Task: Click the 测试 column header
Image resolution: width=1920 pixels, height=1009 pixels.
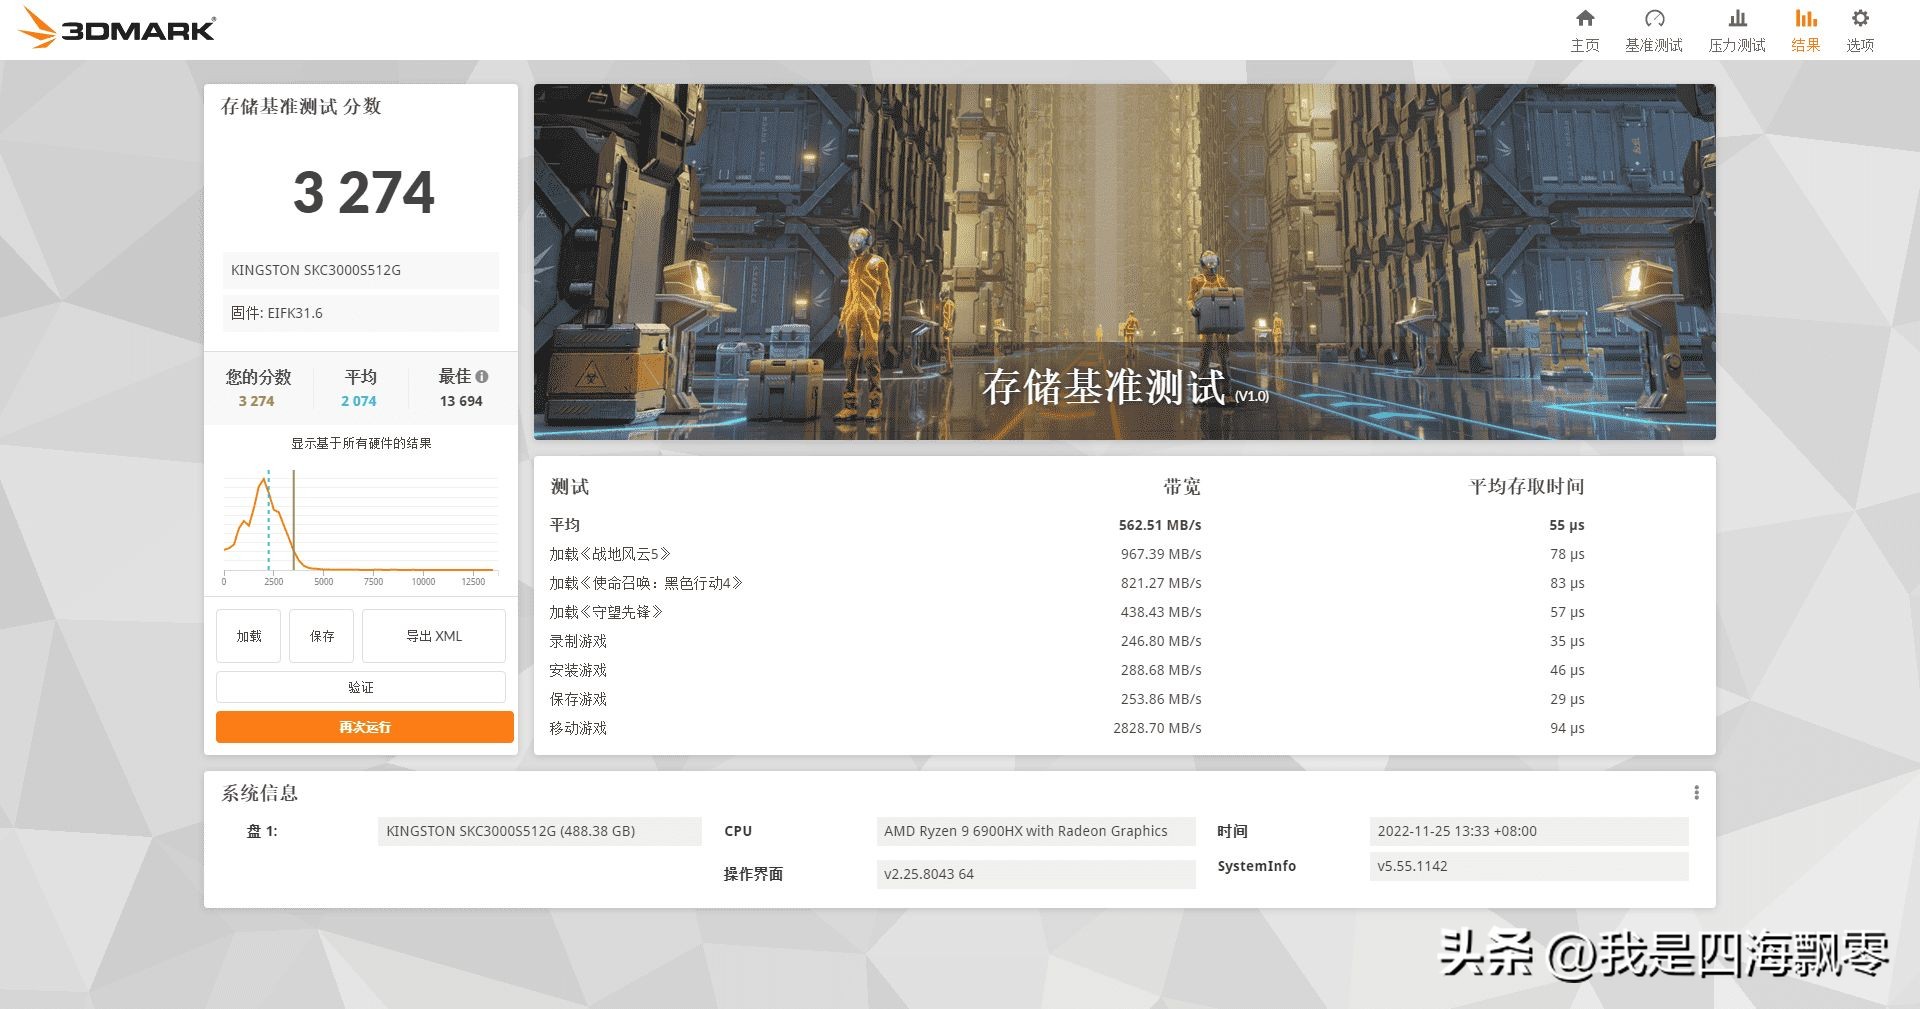Action: (x=570, y=487)
